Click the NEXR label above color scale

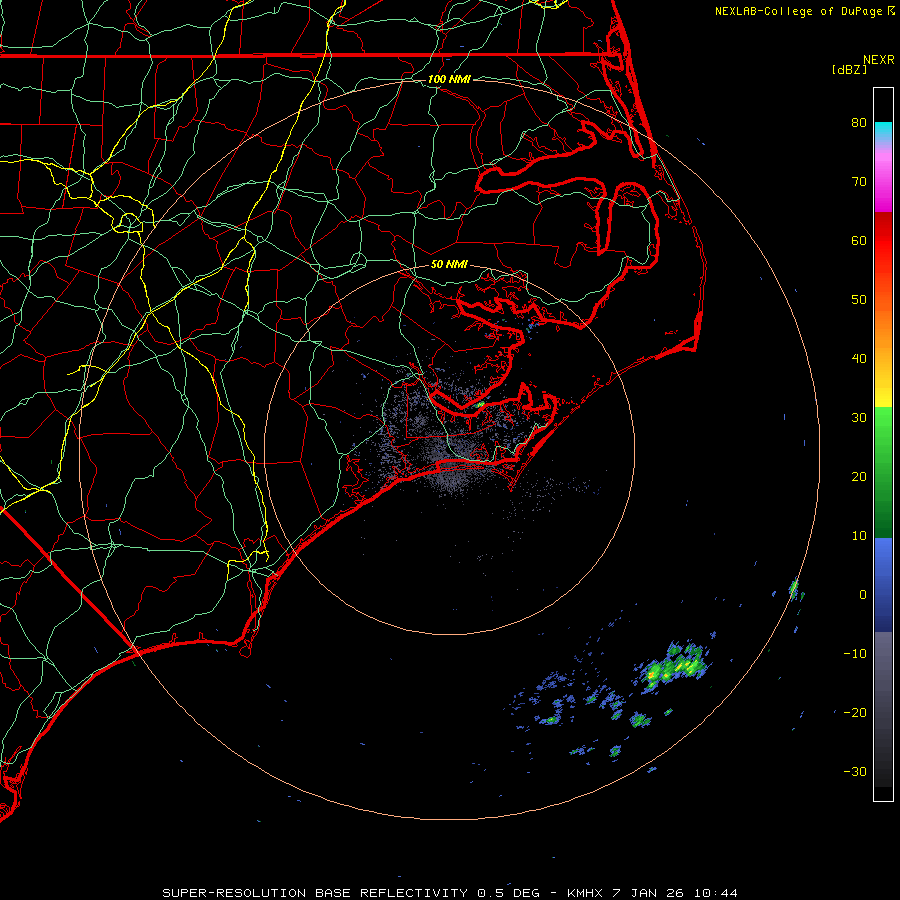tap(878, 60)
